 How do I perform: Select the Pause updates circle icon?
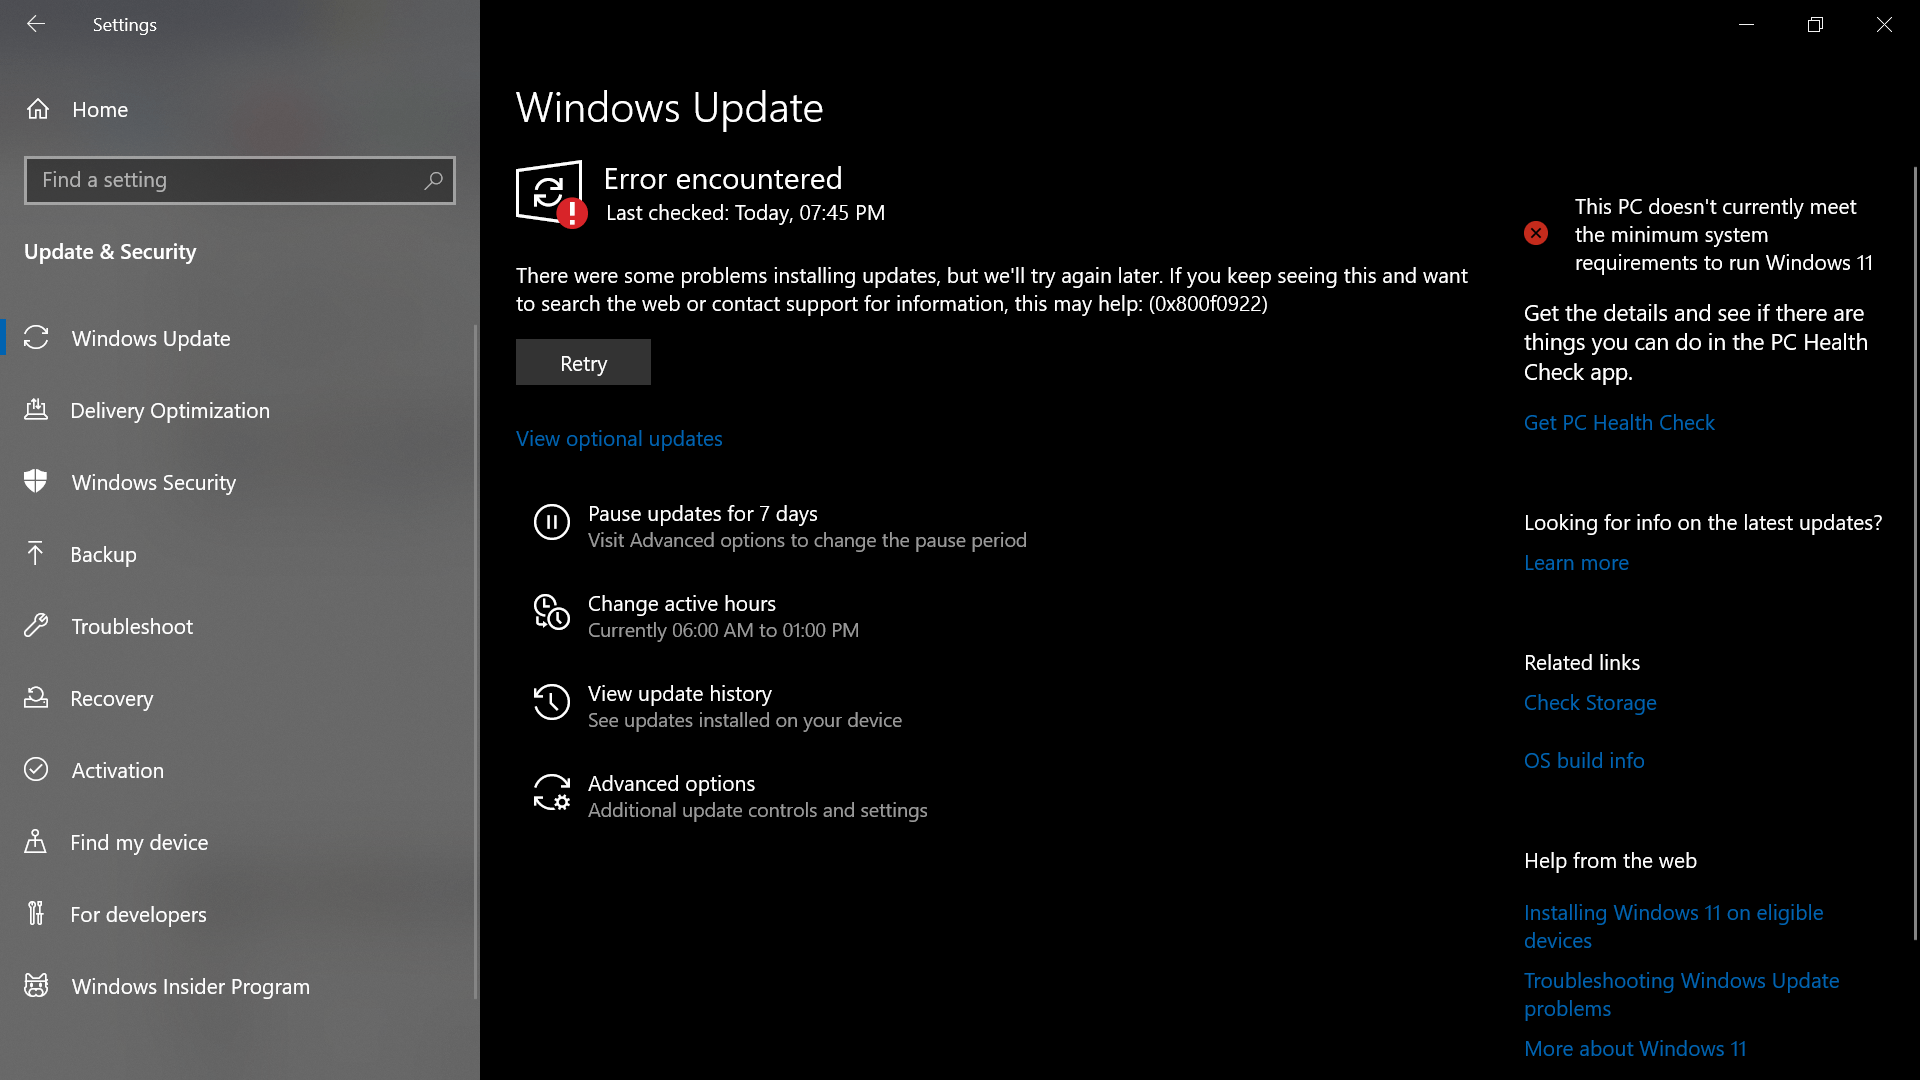pyautogui.click(x=552, y=522)
